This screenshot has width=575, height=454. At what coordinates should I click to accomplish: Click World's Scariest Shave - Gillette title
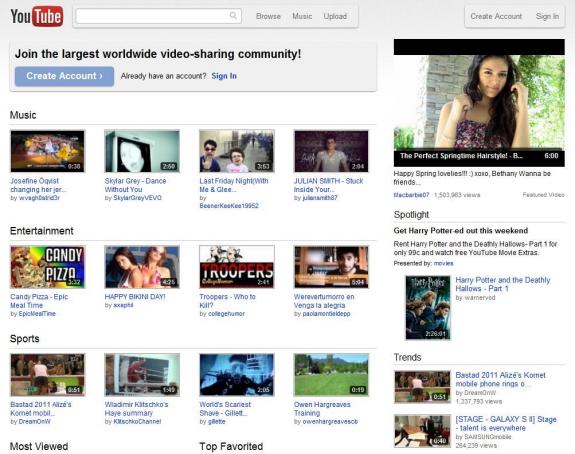click(225, 409)
